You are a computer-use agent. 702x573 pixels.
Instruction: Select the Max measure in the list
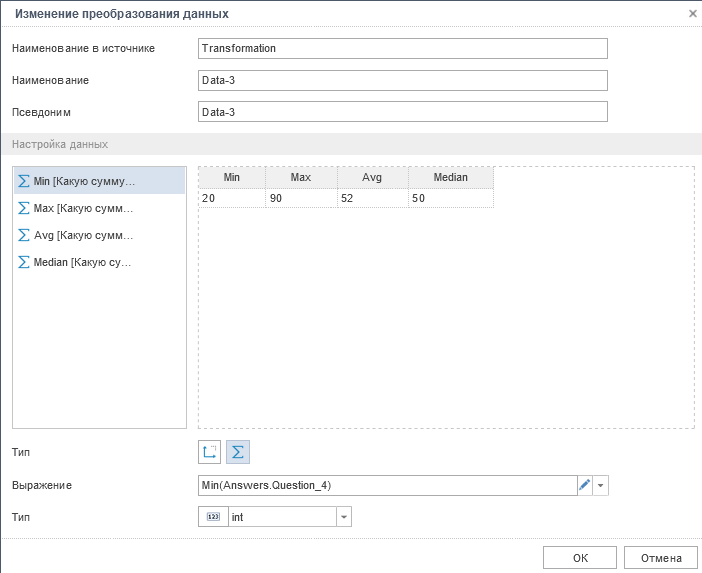coord(82,208)
